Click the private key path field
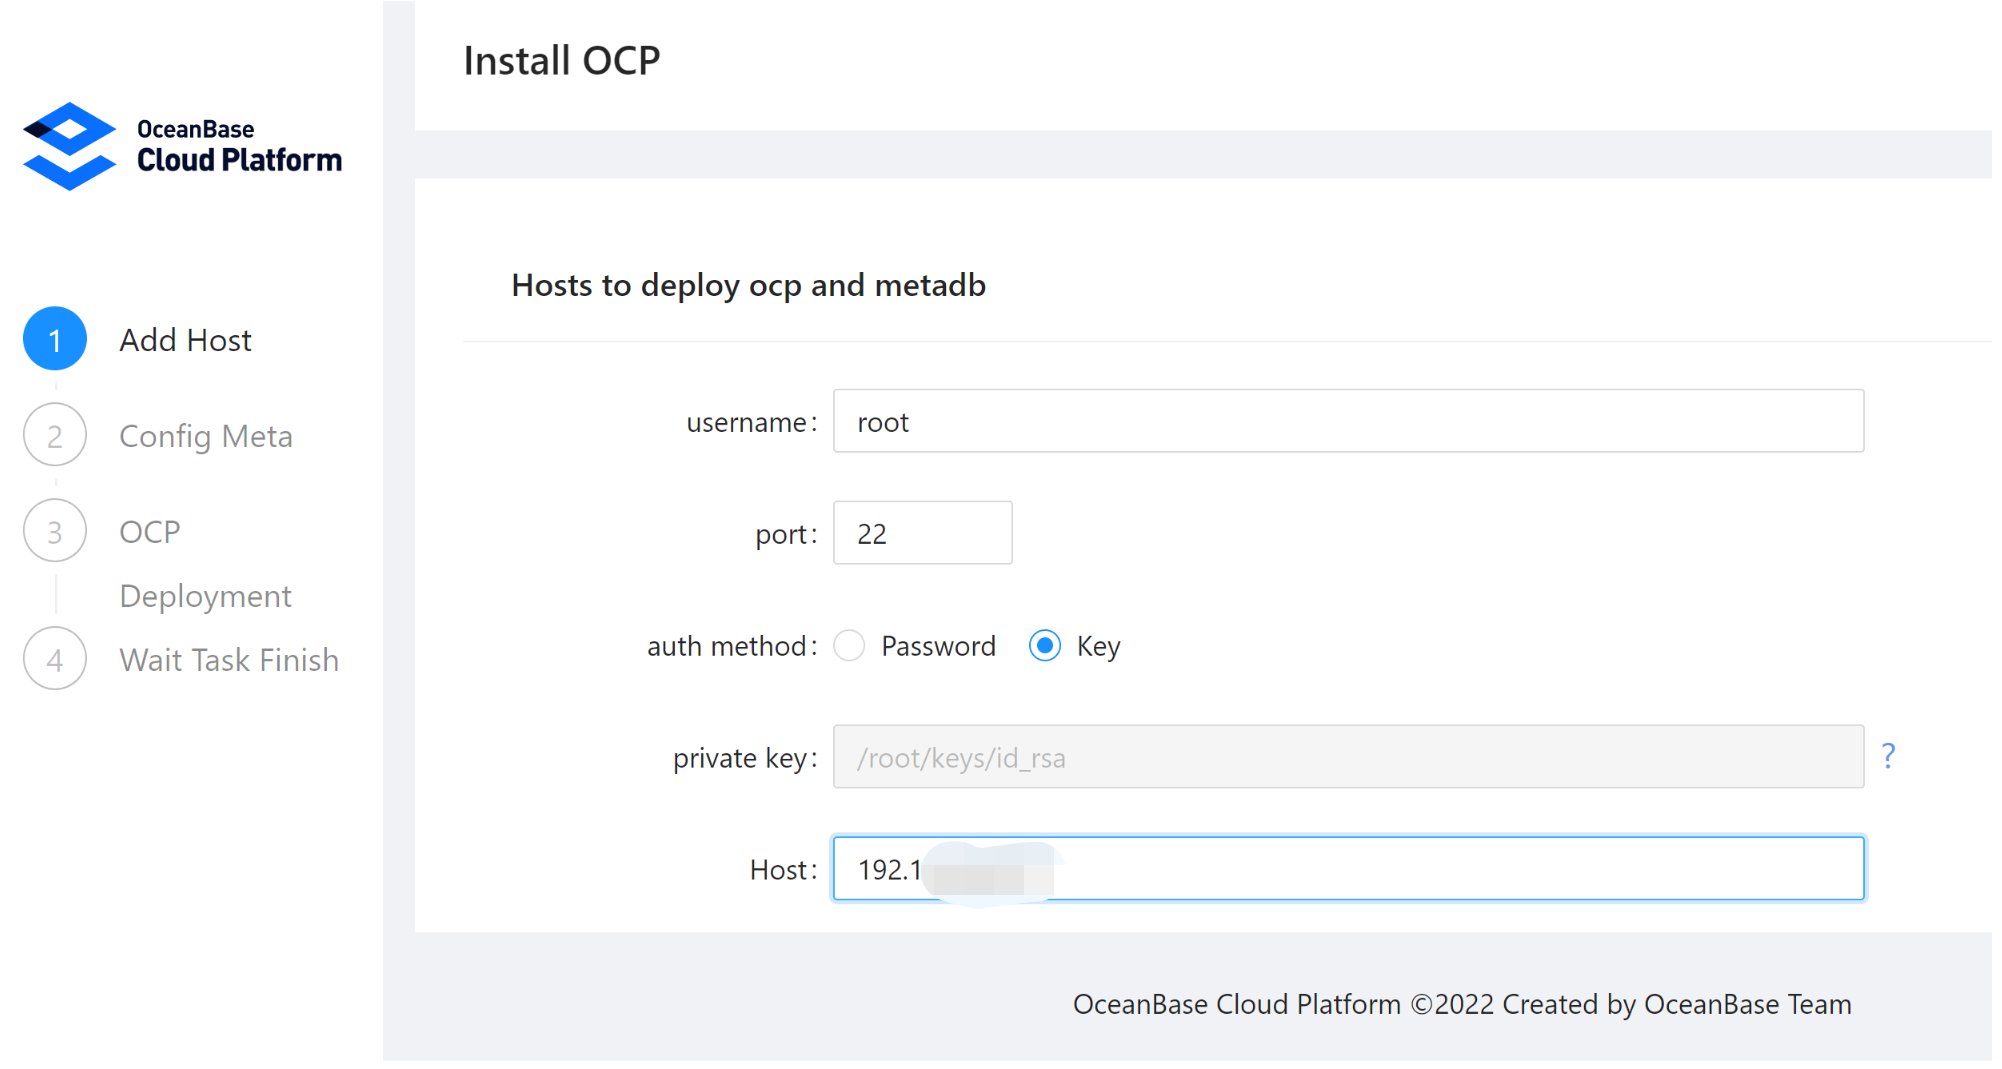2002x1069 pixels. point(1347,757)
